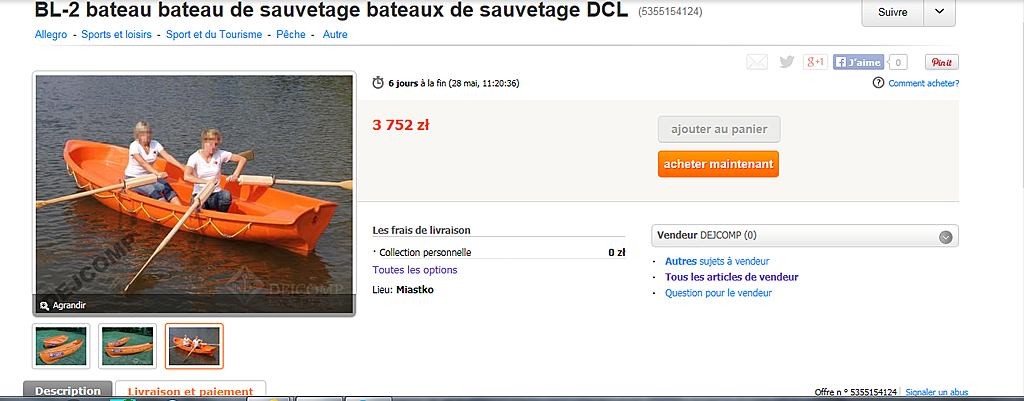The image size is (1024, 401).
Task: Add item with ajouter au panier
Action: [719, 129]
